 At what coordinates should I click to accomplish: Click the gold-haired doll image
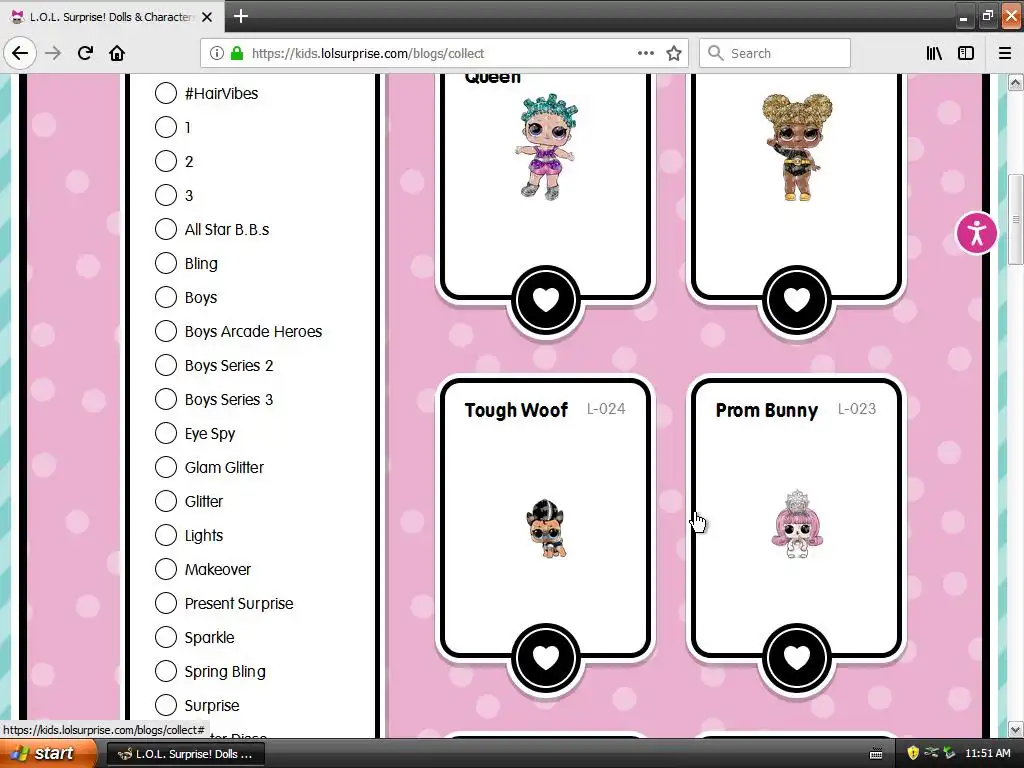click(x=797, y=148)
